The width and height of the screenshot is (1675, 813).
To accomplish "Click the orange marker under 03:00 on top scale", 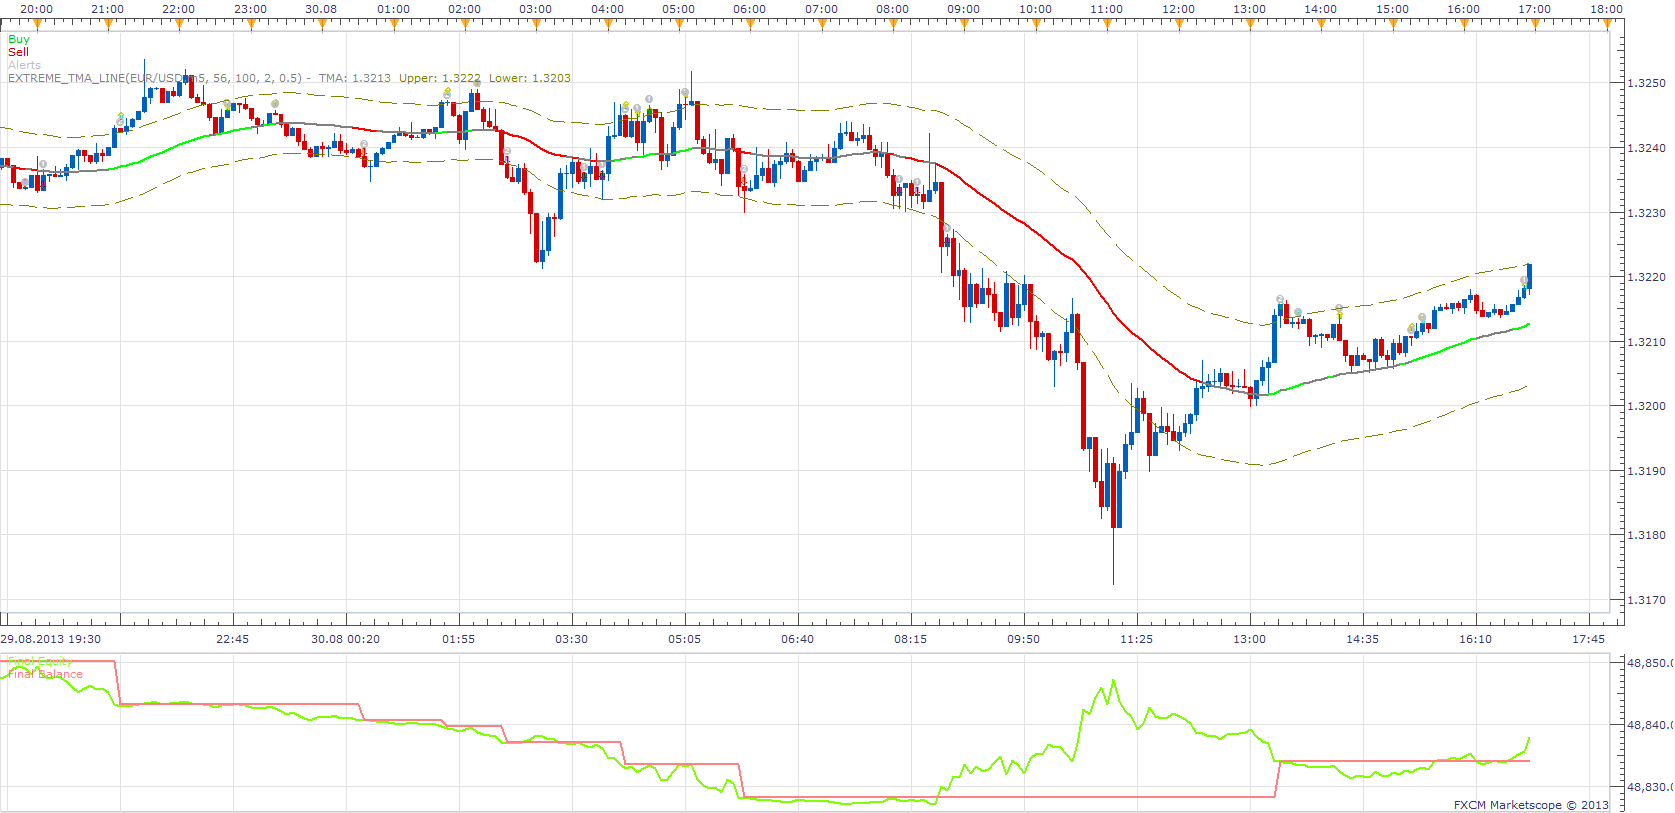I will click(536, 24).
